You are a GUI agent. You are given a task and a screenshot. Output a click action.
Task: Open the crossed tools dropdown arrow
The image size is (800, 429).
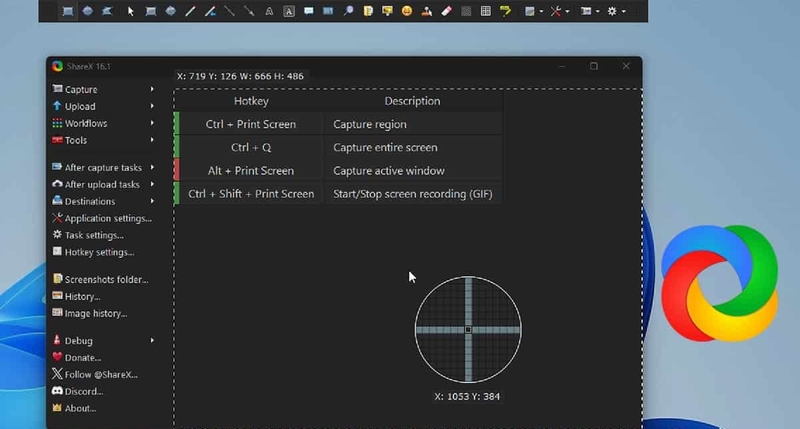(x=567, y=11)
